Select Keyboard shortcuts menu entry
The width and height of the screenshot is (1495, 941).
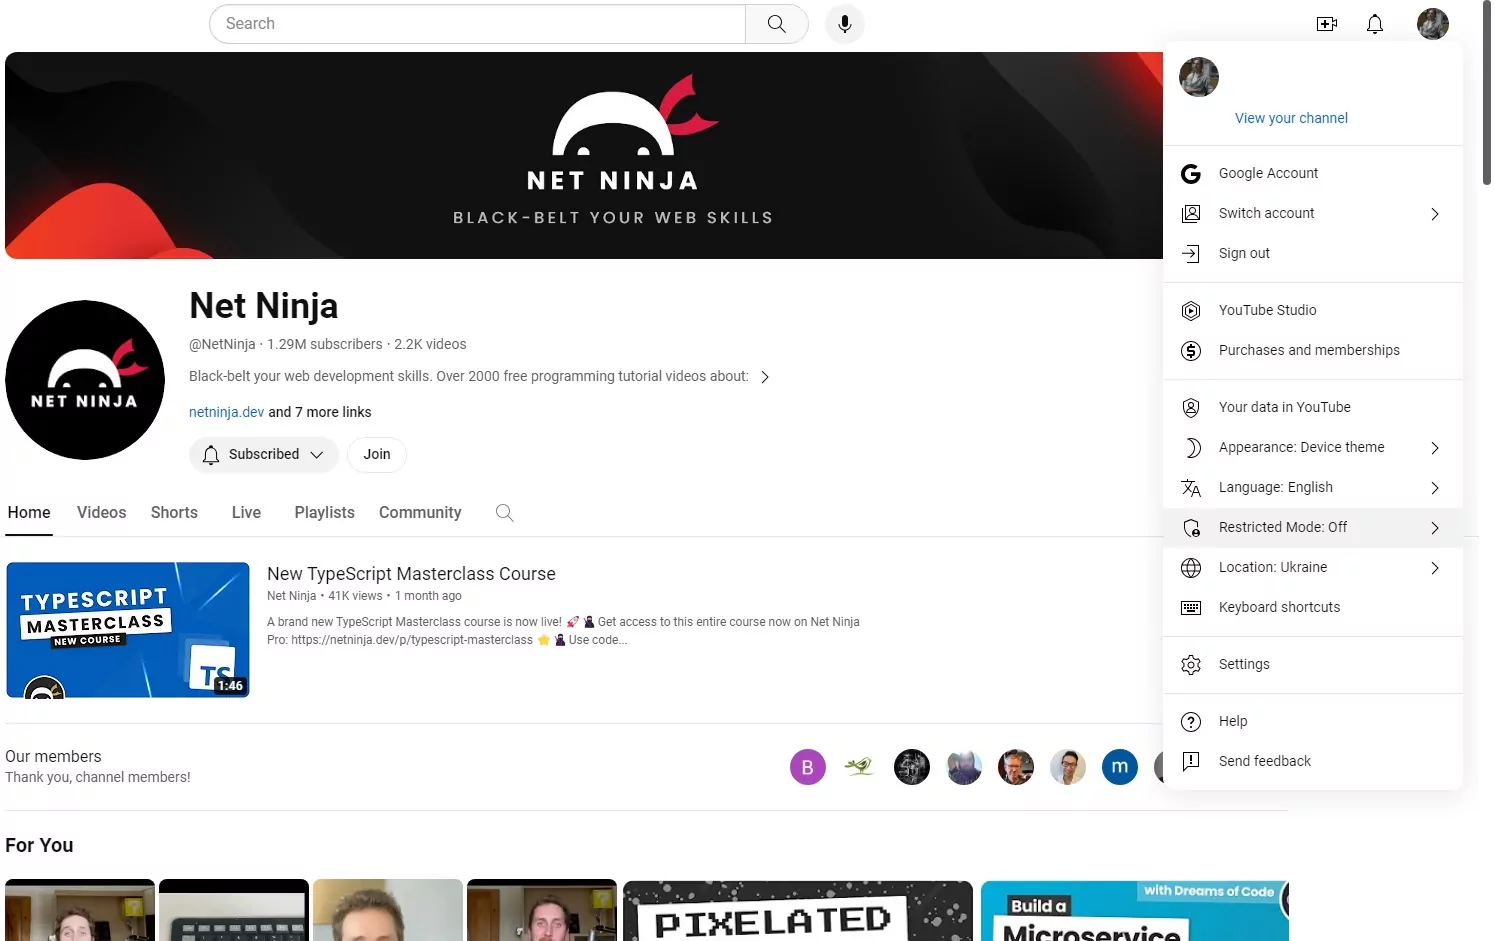[x=1313, y=608]
